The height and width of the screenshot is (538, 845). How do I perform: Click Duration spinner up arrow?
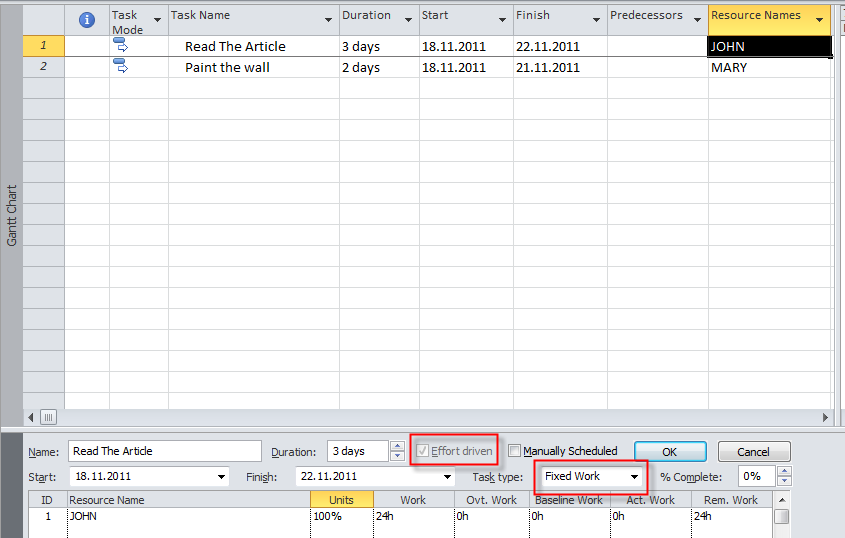tap(397, 447)
